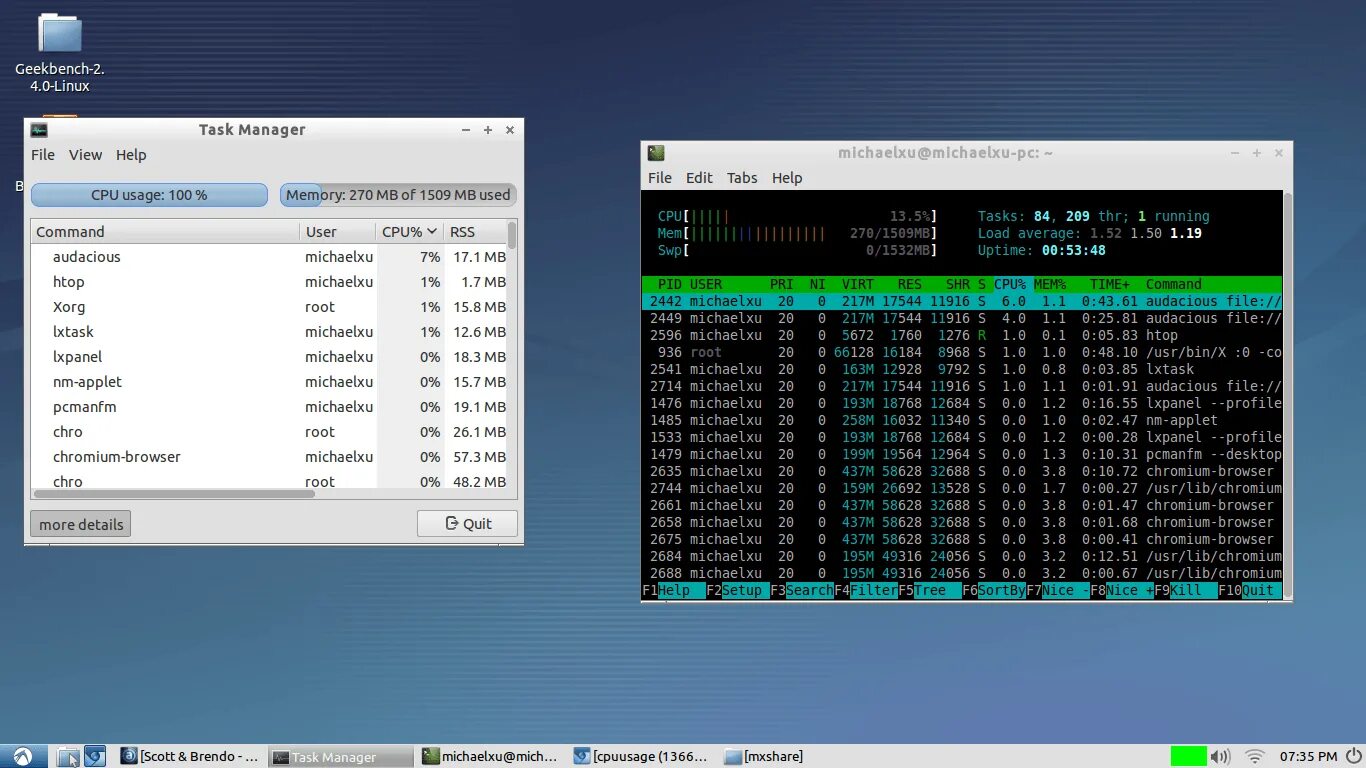Click F3 Search in htop footer
This screenshot has width=1366, height=768.
[x=802, y=590]
